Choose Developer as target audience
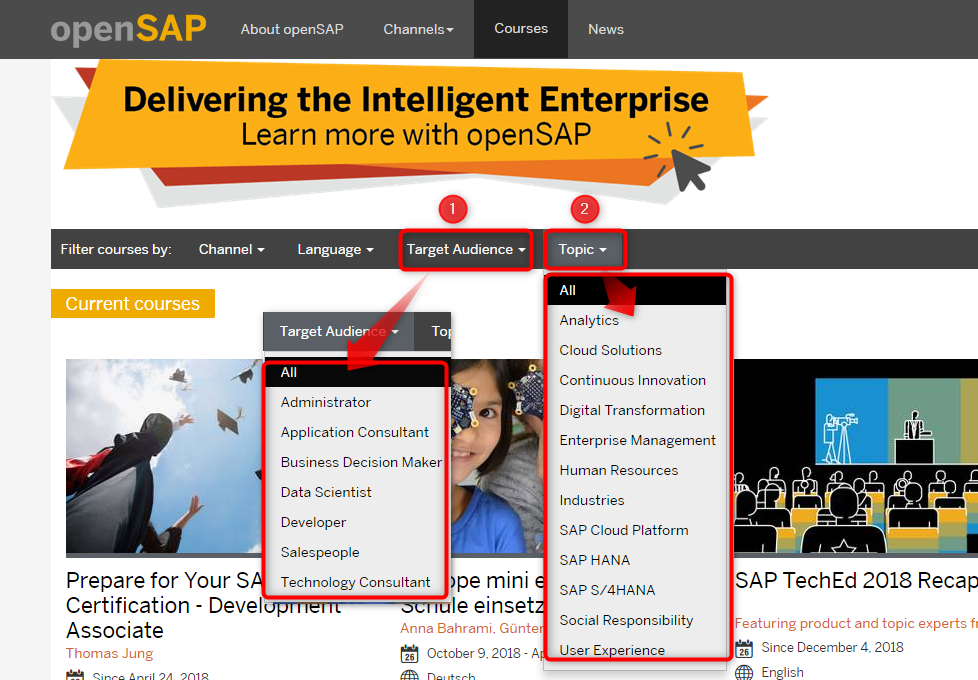 pos(356,522)
